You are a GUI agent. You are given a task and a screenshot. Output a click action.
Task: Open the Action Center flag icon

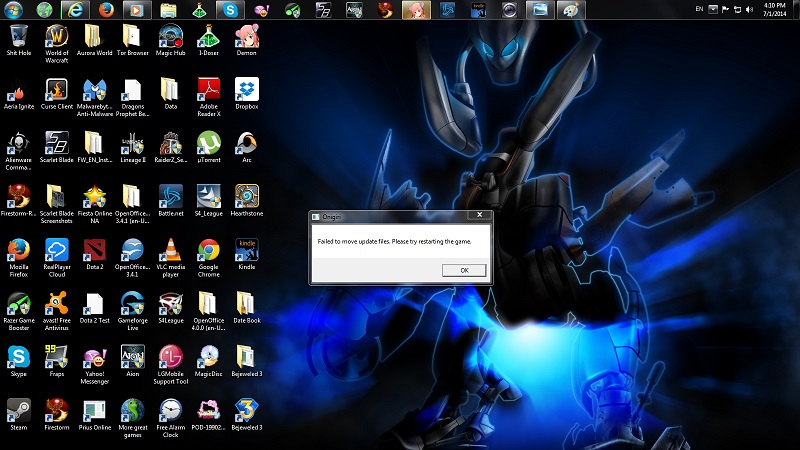click(x=725, y=9)
